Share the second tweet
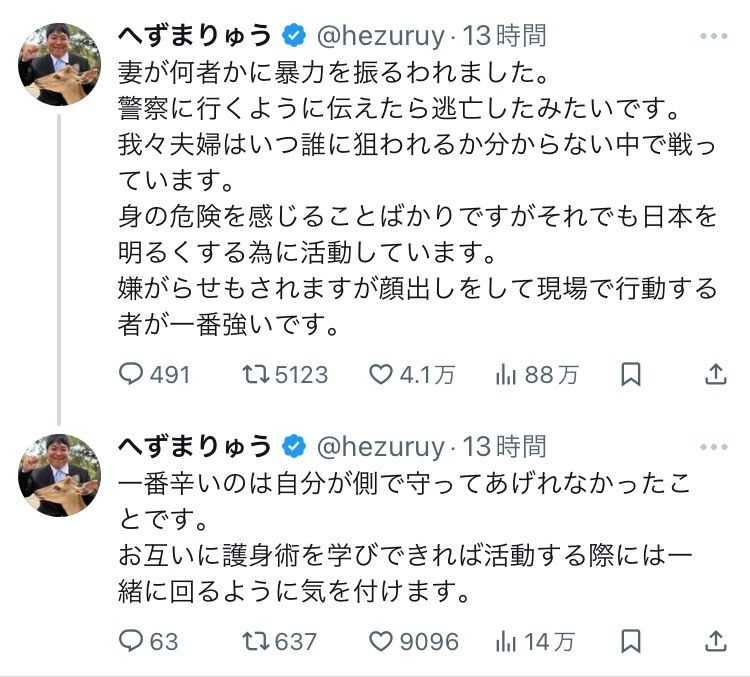This screenshot has width=750, height=677. point(715,641)
